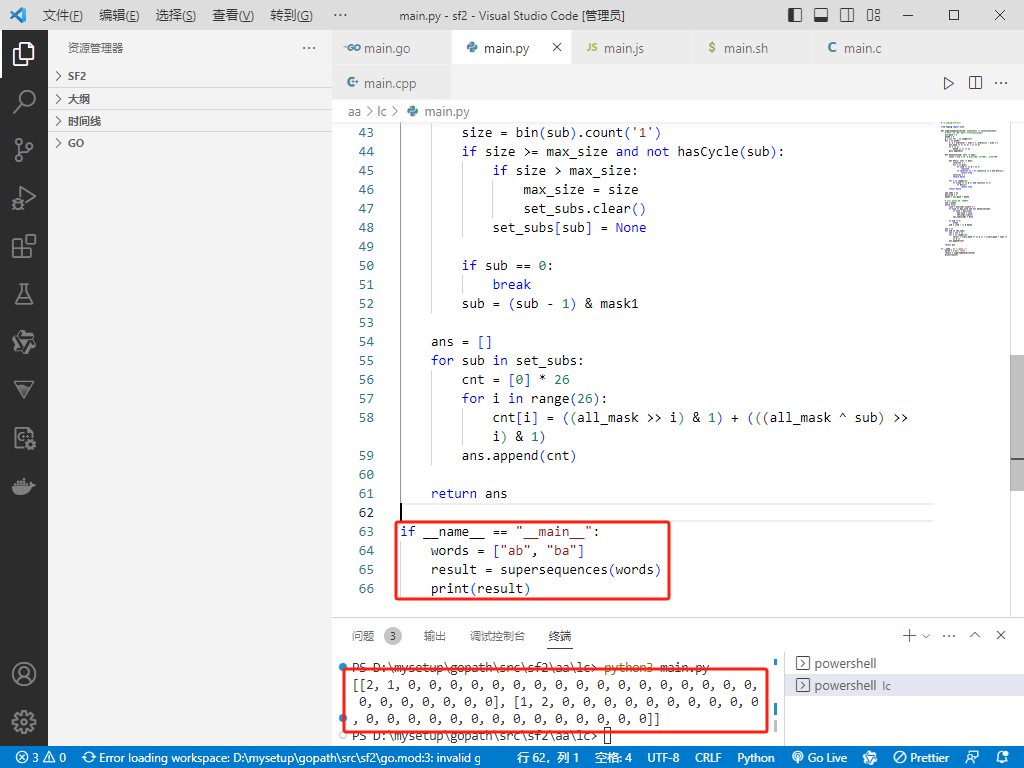
Task: Open Source Control view
Action: [24, 150]
